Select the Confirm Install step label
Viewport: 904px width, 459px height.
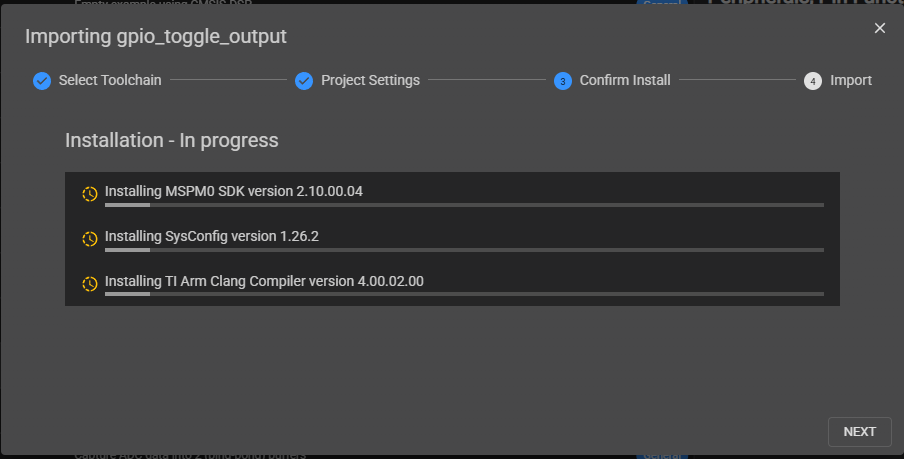click(625, 80)
